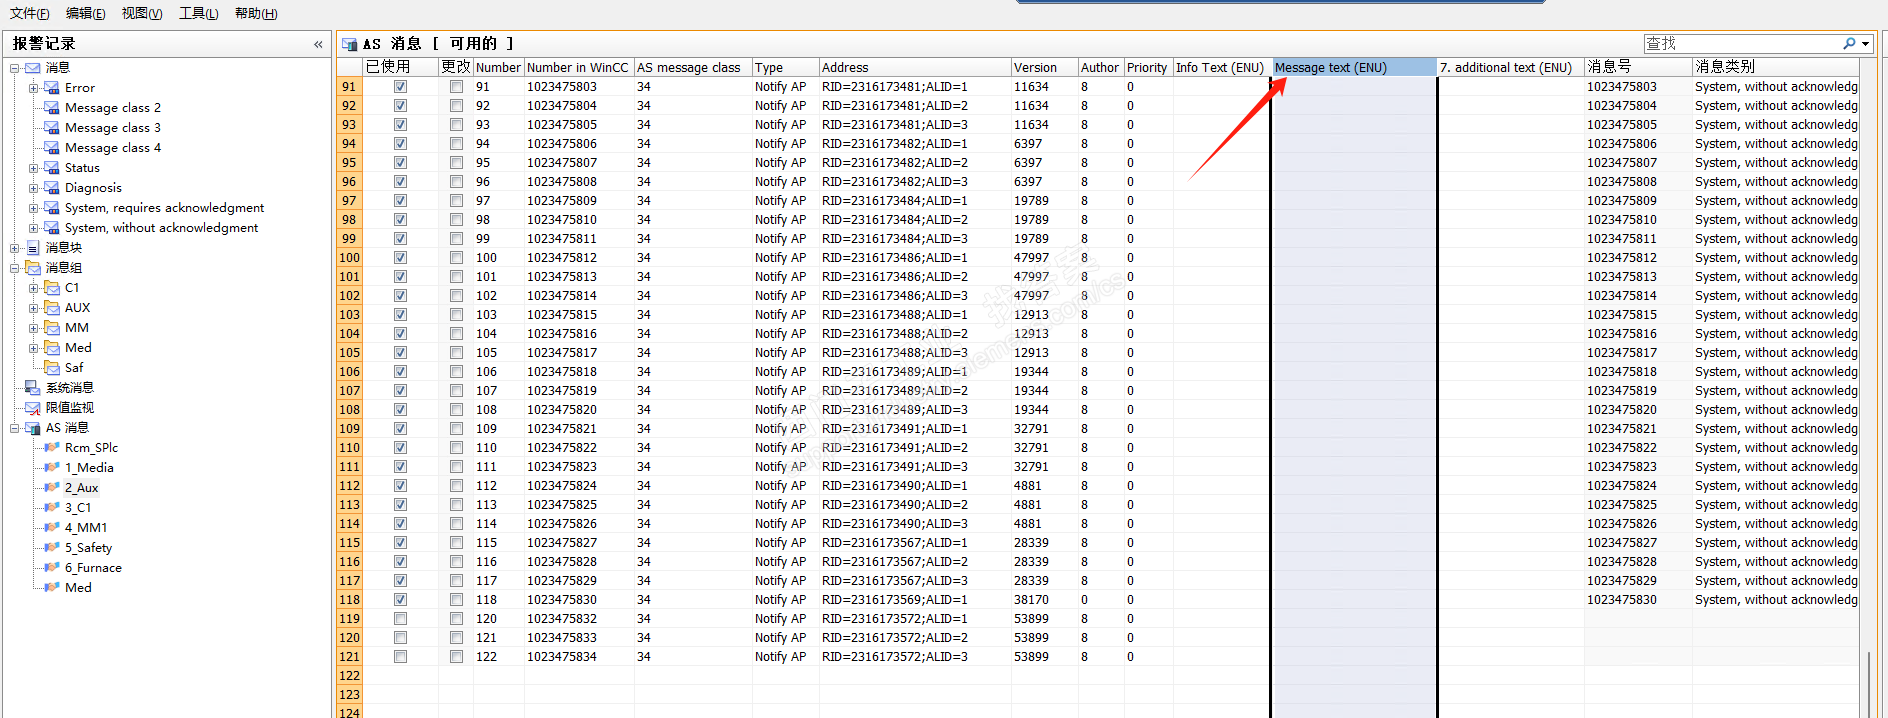Click the AS message class column header
The height and width of the screenshot is (718, 1888).
693,67
